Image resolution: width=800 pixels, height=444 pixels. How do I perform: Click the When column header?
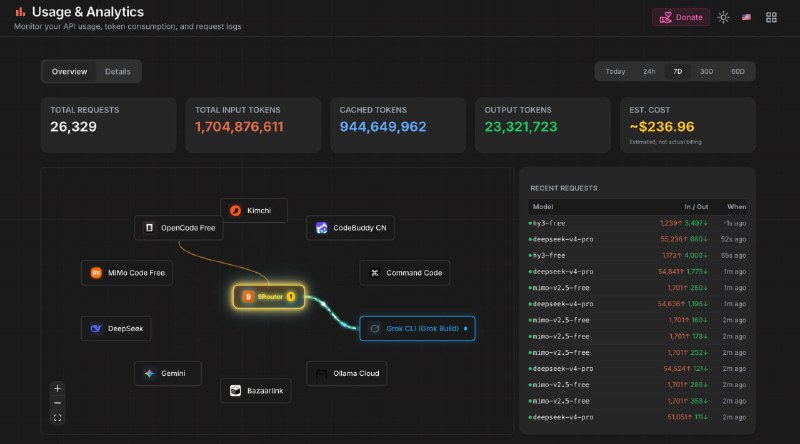736,207
